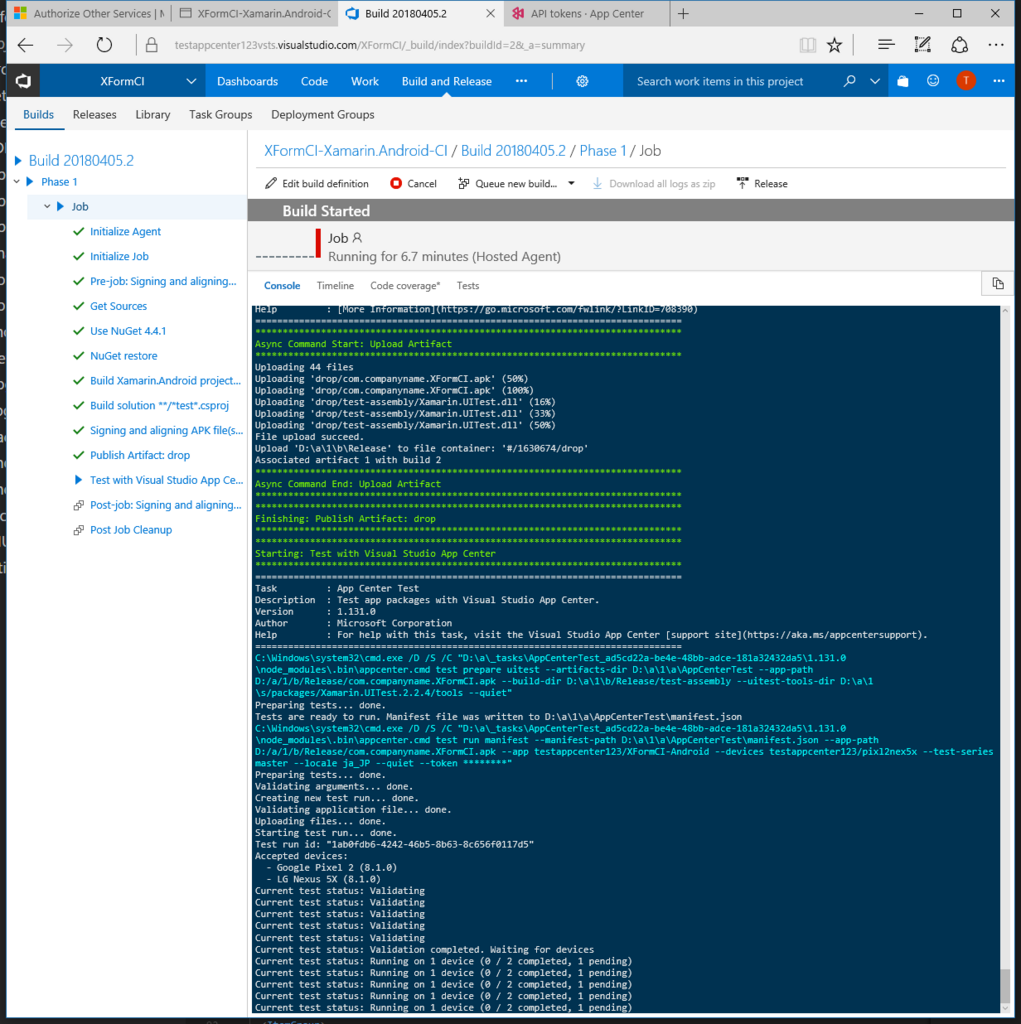Image resolution: width=1021 pixels, height=1024 pixels.
Task: Select the Initialize Agent step
Action: pos(125,231)
